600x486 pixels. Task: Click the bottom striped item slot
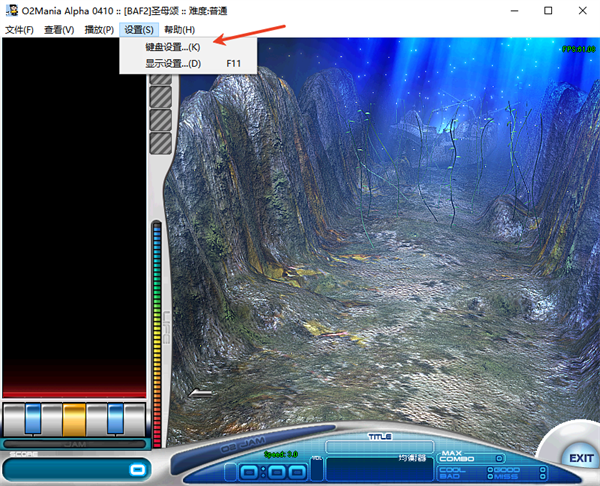pos(160,142)
